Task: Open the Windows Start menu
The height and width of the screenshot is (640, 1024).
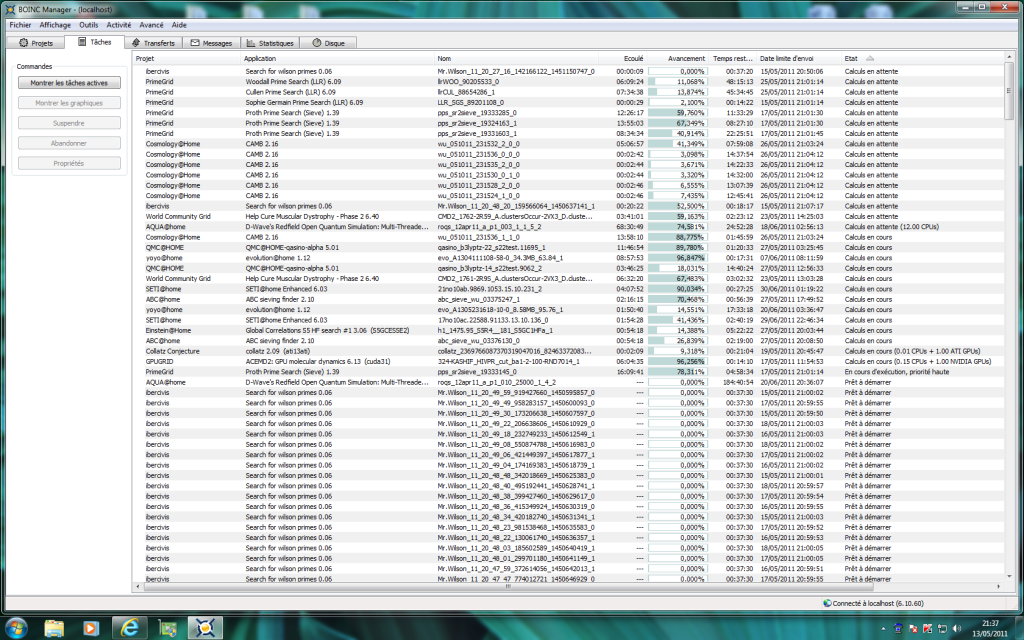Action: [x=15, y=628]
